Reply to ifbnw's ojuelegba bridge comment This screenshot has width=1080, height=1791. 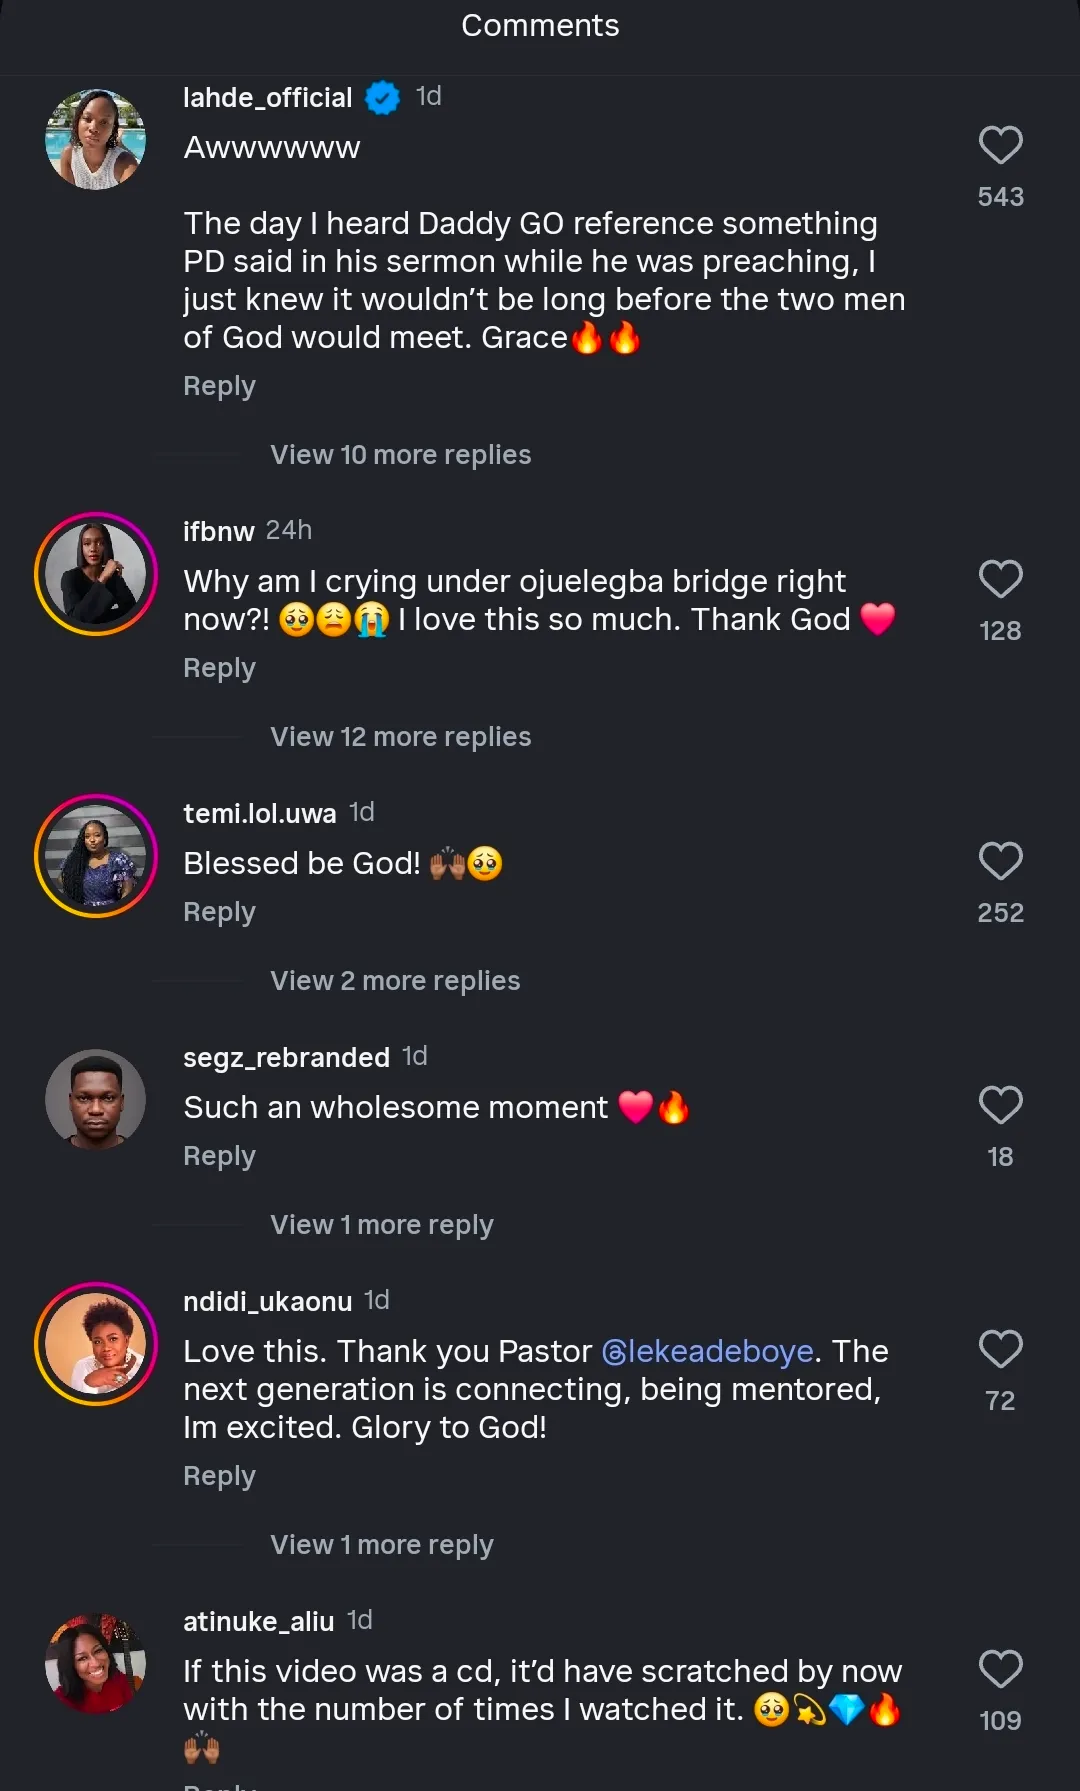coord(219,668)
